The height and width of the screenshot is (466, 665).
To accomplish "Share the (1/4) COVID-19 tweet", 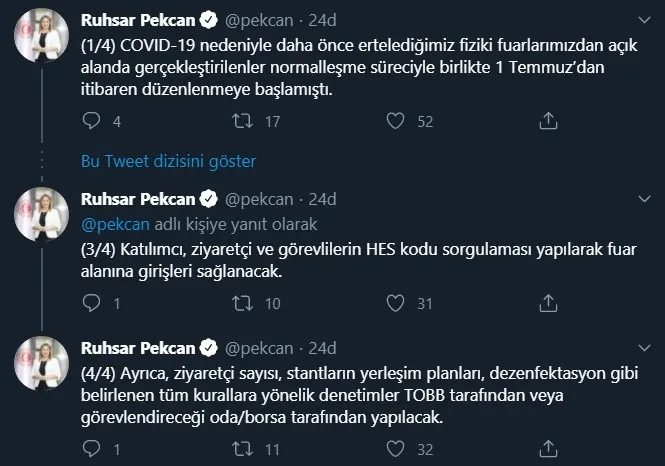I will [x=547, y=121].
